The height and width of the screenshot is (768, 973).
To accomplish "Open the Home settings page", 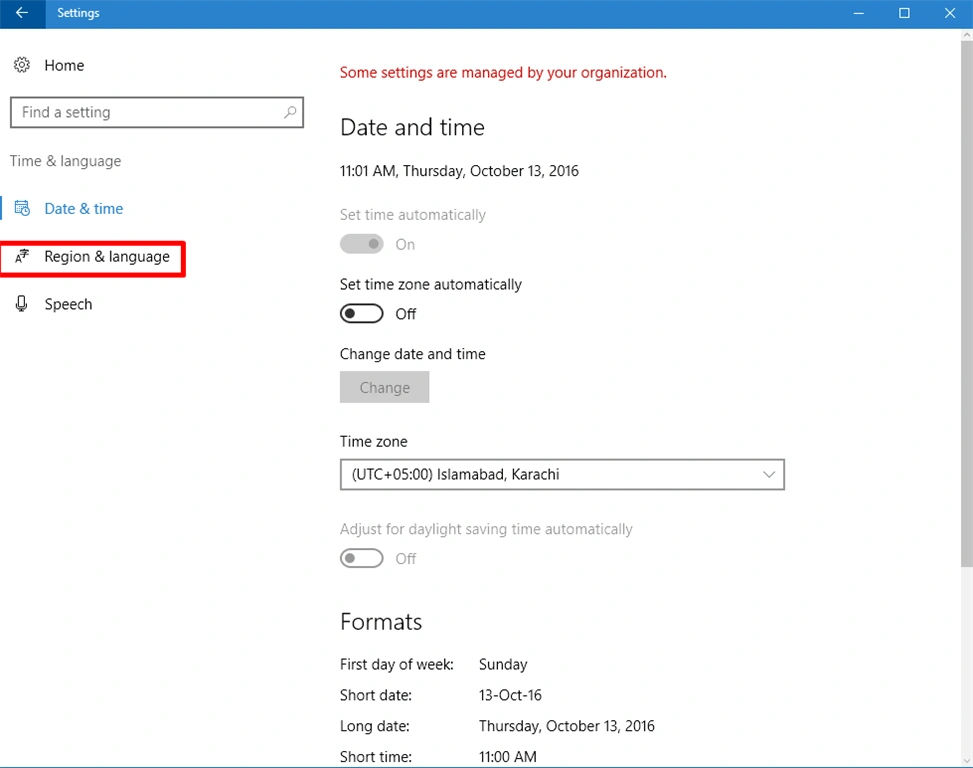I will 64,65.
